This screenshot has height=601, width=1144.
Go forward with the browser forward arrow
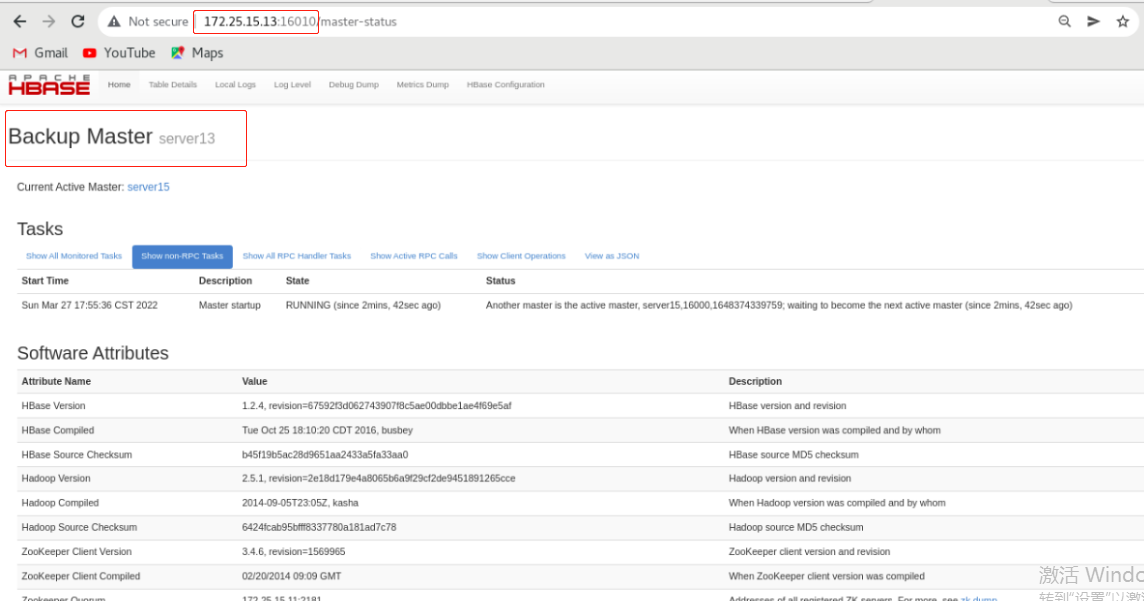(x=49, y=22)
